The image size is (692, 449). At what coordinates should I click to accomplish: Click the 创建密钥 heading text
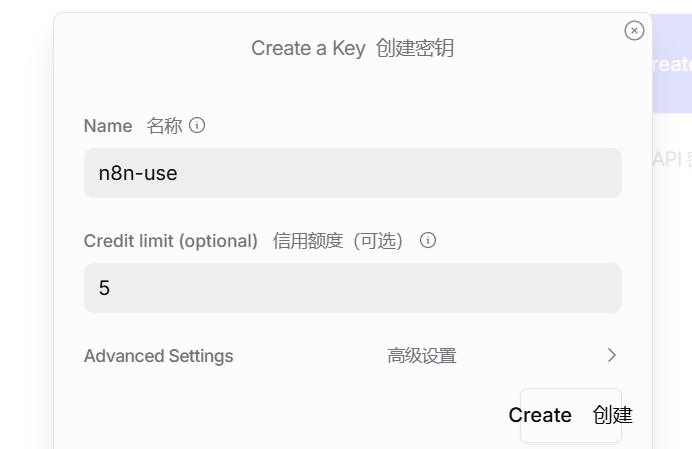415,48
